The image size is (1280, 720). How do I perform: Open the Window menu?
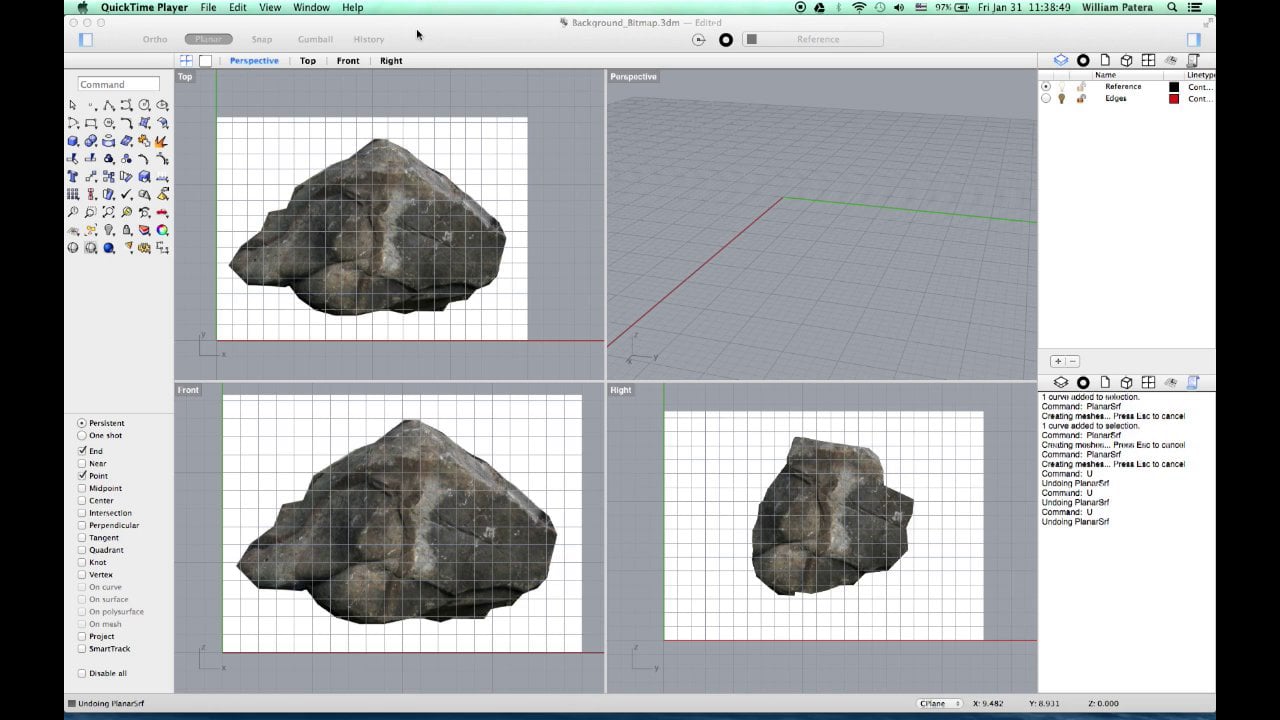311,7
